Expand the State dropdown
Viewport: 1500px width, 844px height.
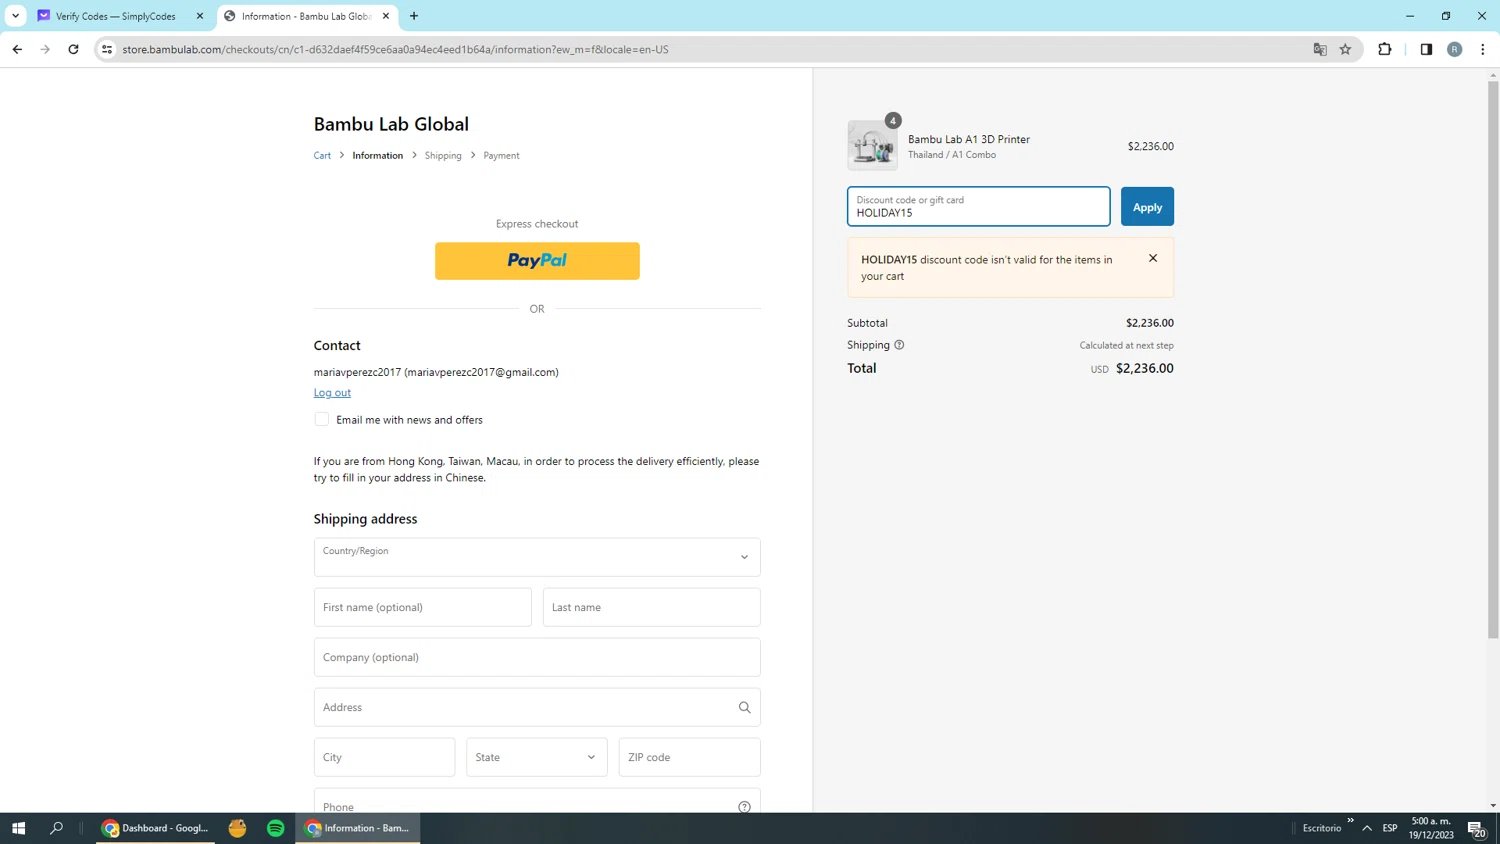(537, 757)
